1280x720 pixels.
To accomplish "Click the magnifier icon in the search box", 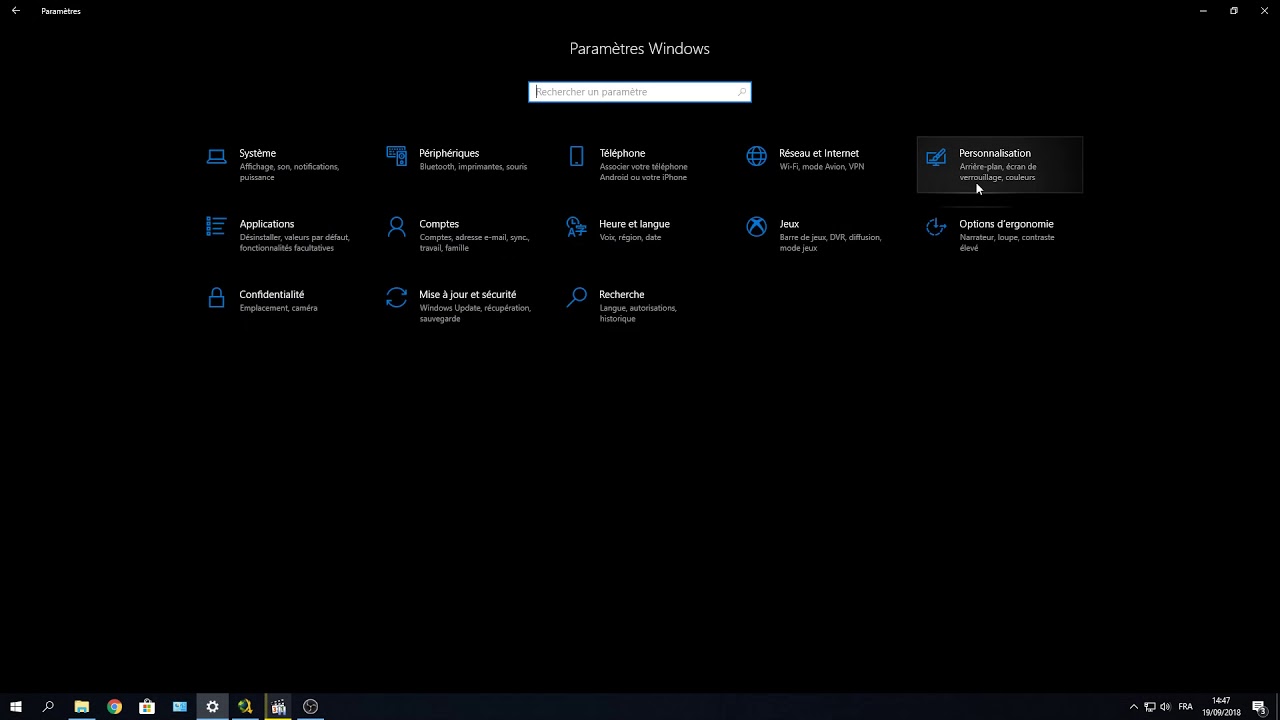I will (741, 92).
